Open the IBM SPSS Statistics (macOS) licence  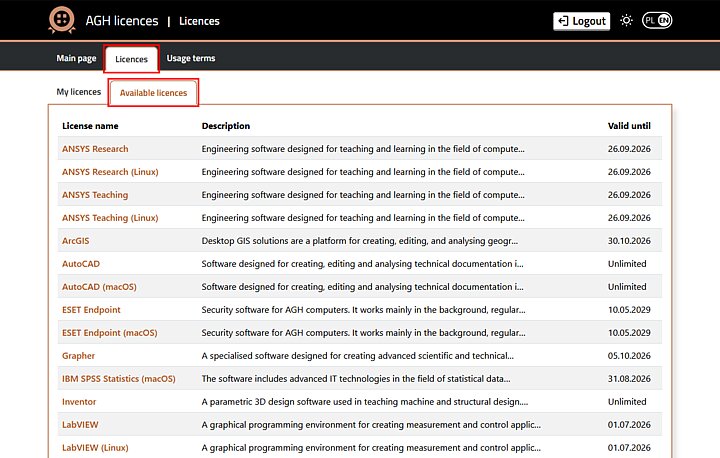click(x=119, y=379)
